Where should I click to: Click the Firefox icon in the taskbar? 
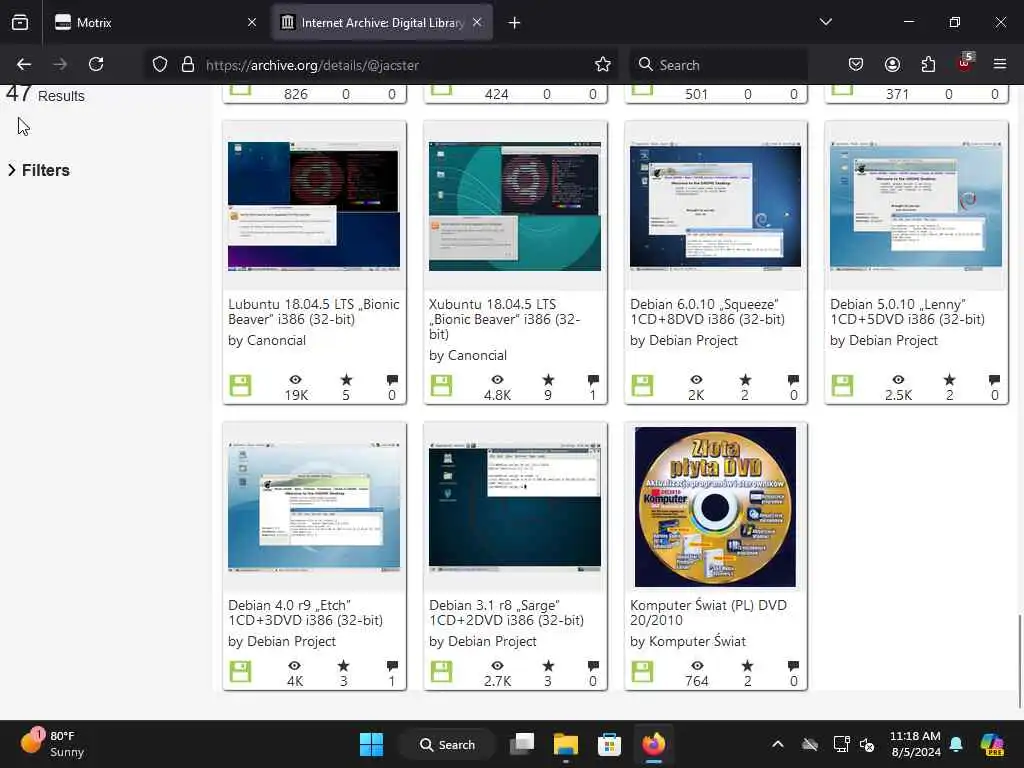653,744
